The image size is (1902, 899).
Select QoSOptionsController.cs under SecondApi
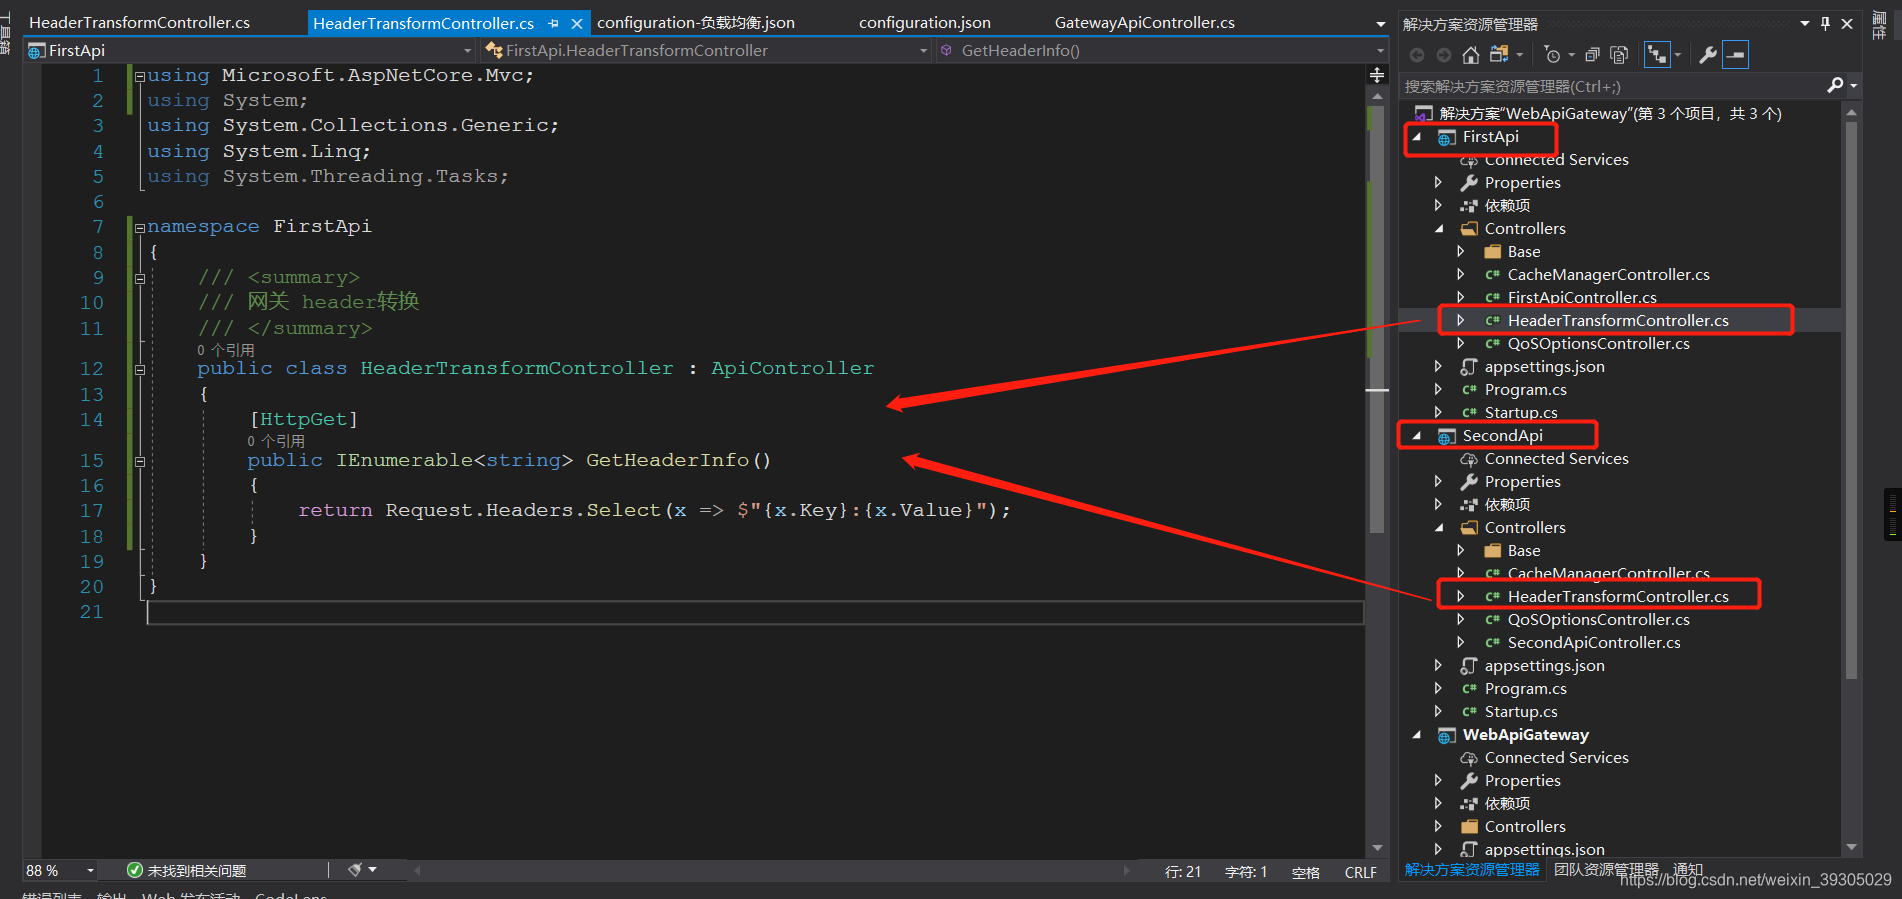(x=1598, y=620)
